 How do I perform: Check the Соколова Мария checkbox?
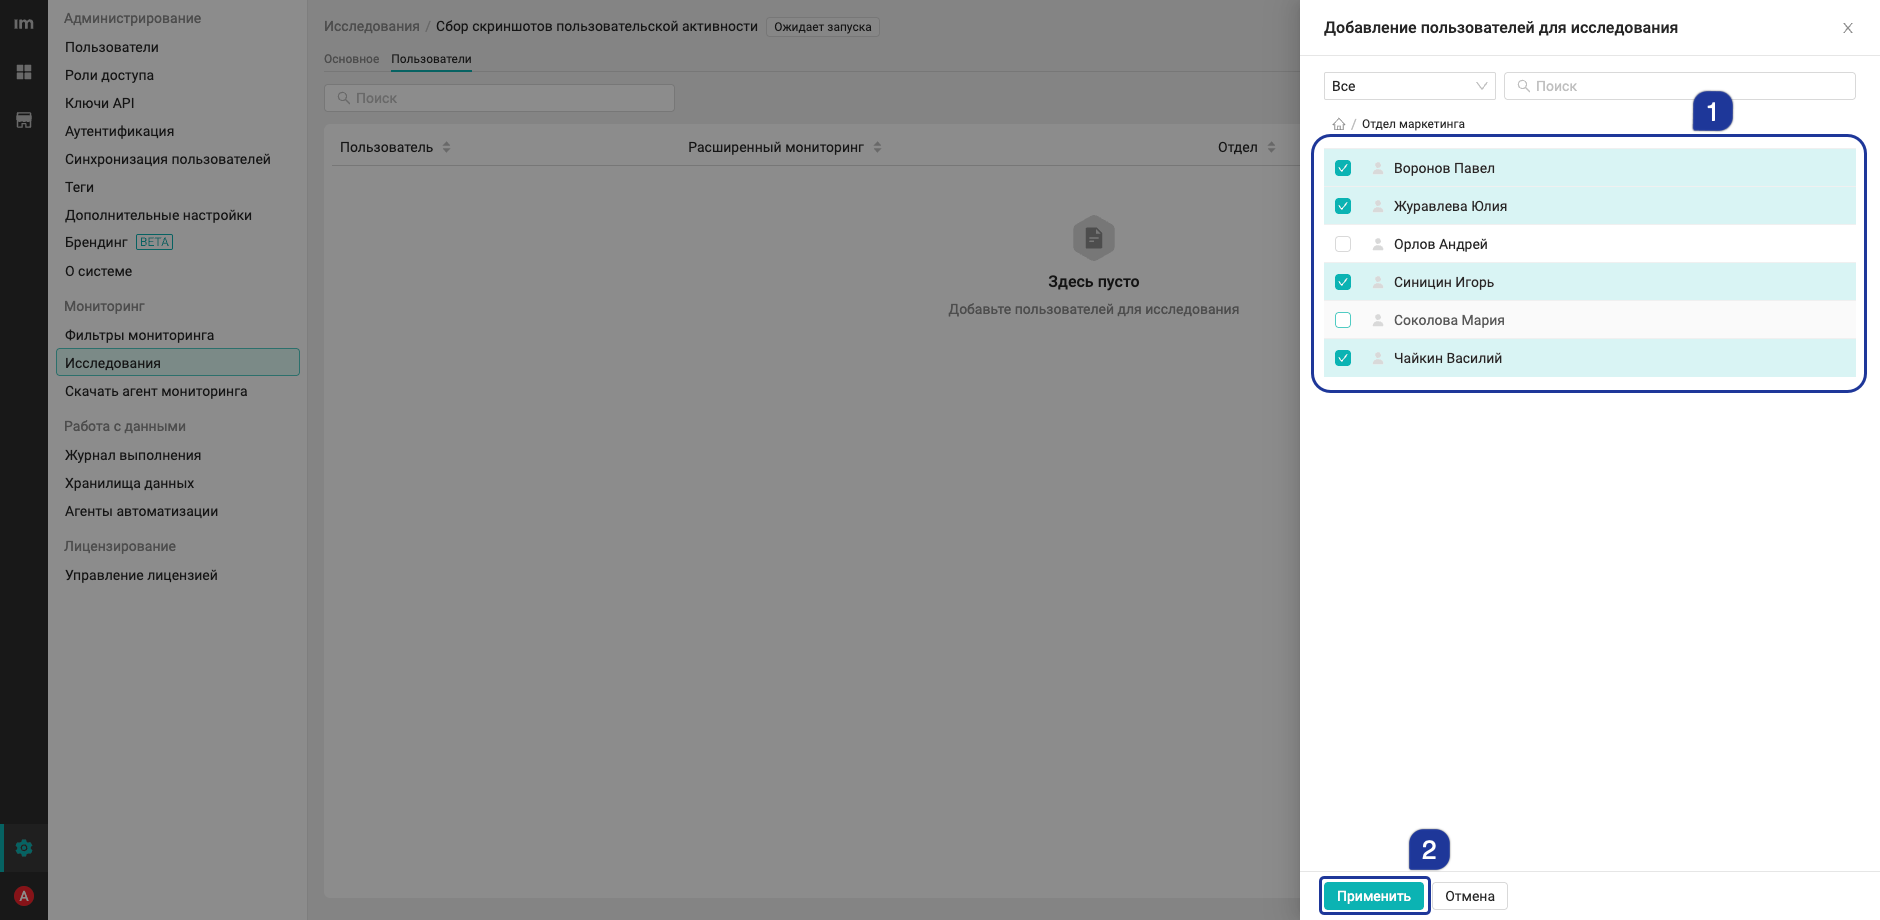click(x=1343, y=320)
